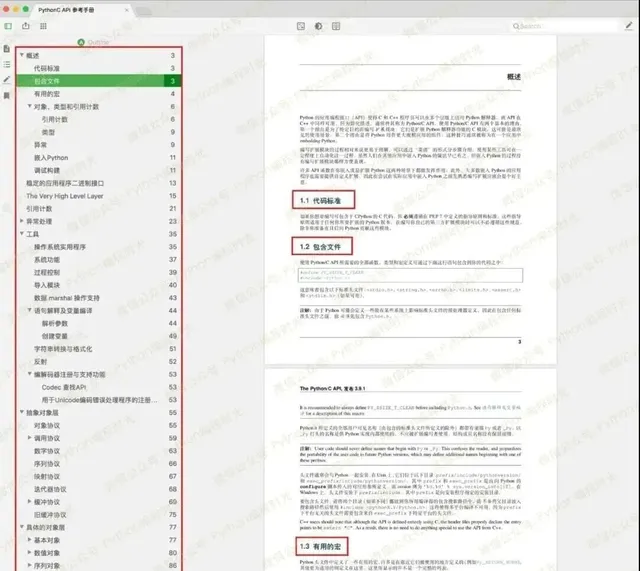
Task: Open the annotations pencil sidebar icon
Action: pyautogui.click(x=7, y=80)
